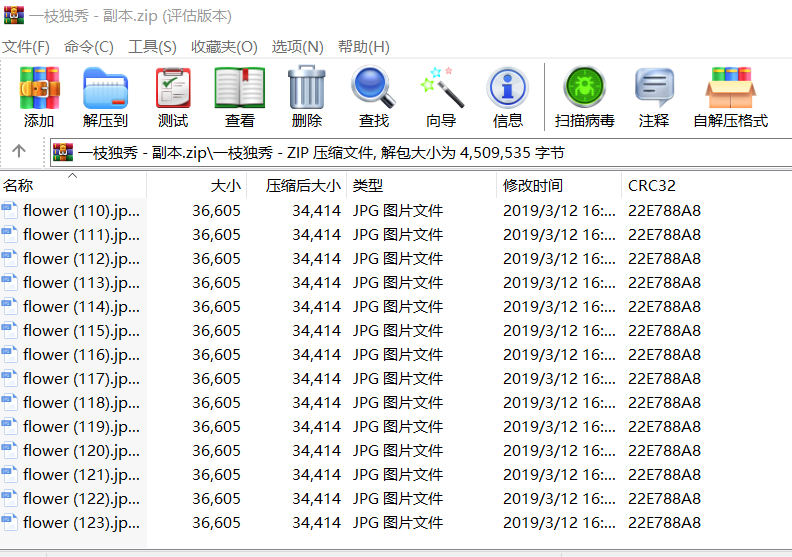
Task: Select file flower (113).jpg
Action: [x=81, y=283]
